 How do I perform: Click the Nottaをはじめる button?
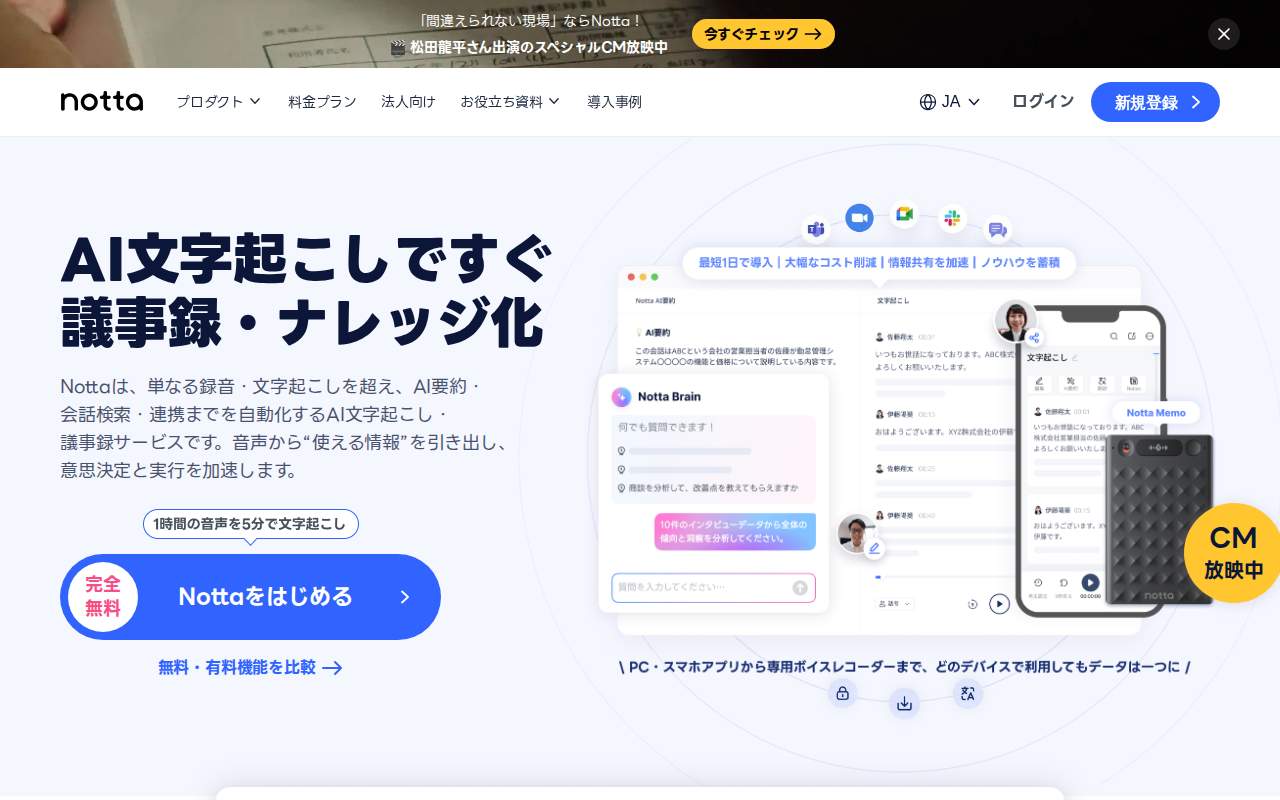[x=250, y=597]
